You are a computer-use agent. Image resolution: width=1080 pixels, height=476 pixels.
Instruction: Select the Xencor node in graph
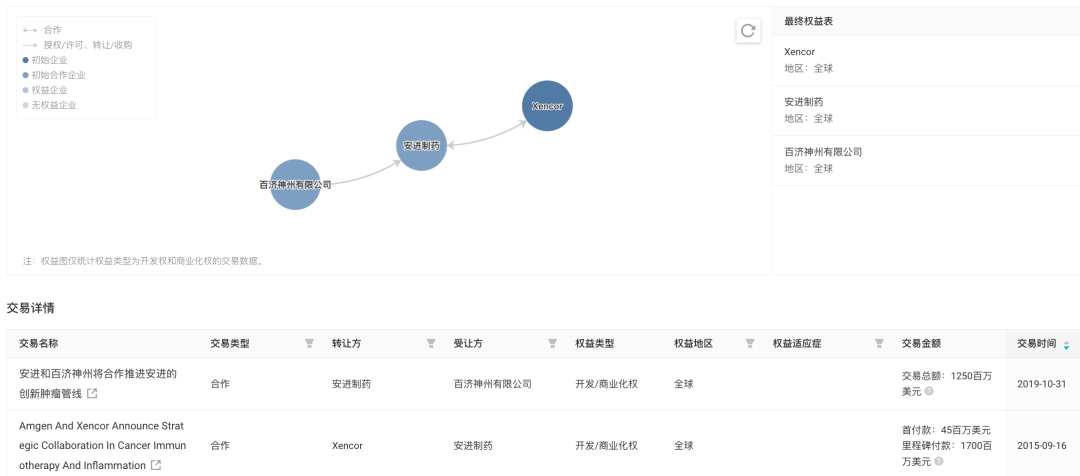(x=548, y=106)
